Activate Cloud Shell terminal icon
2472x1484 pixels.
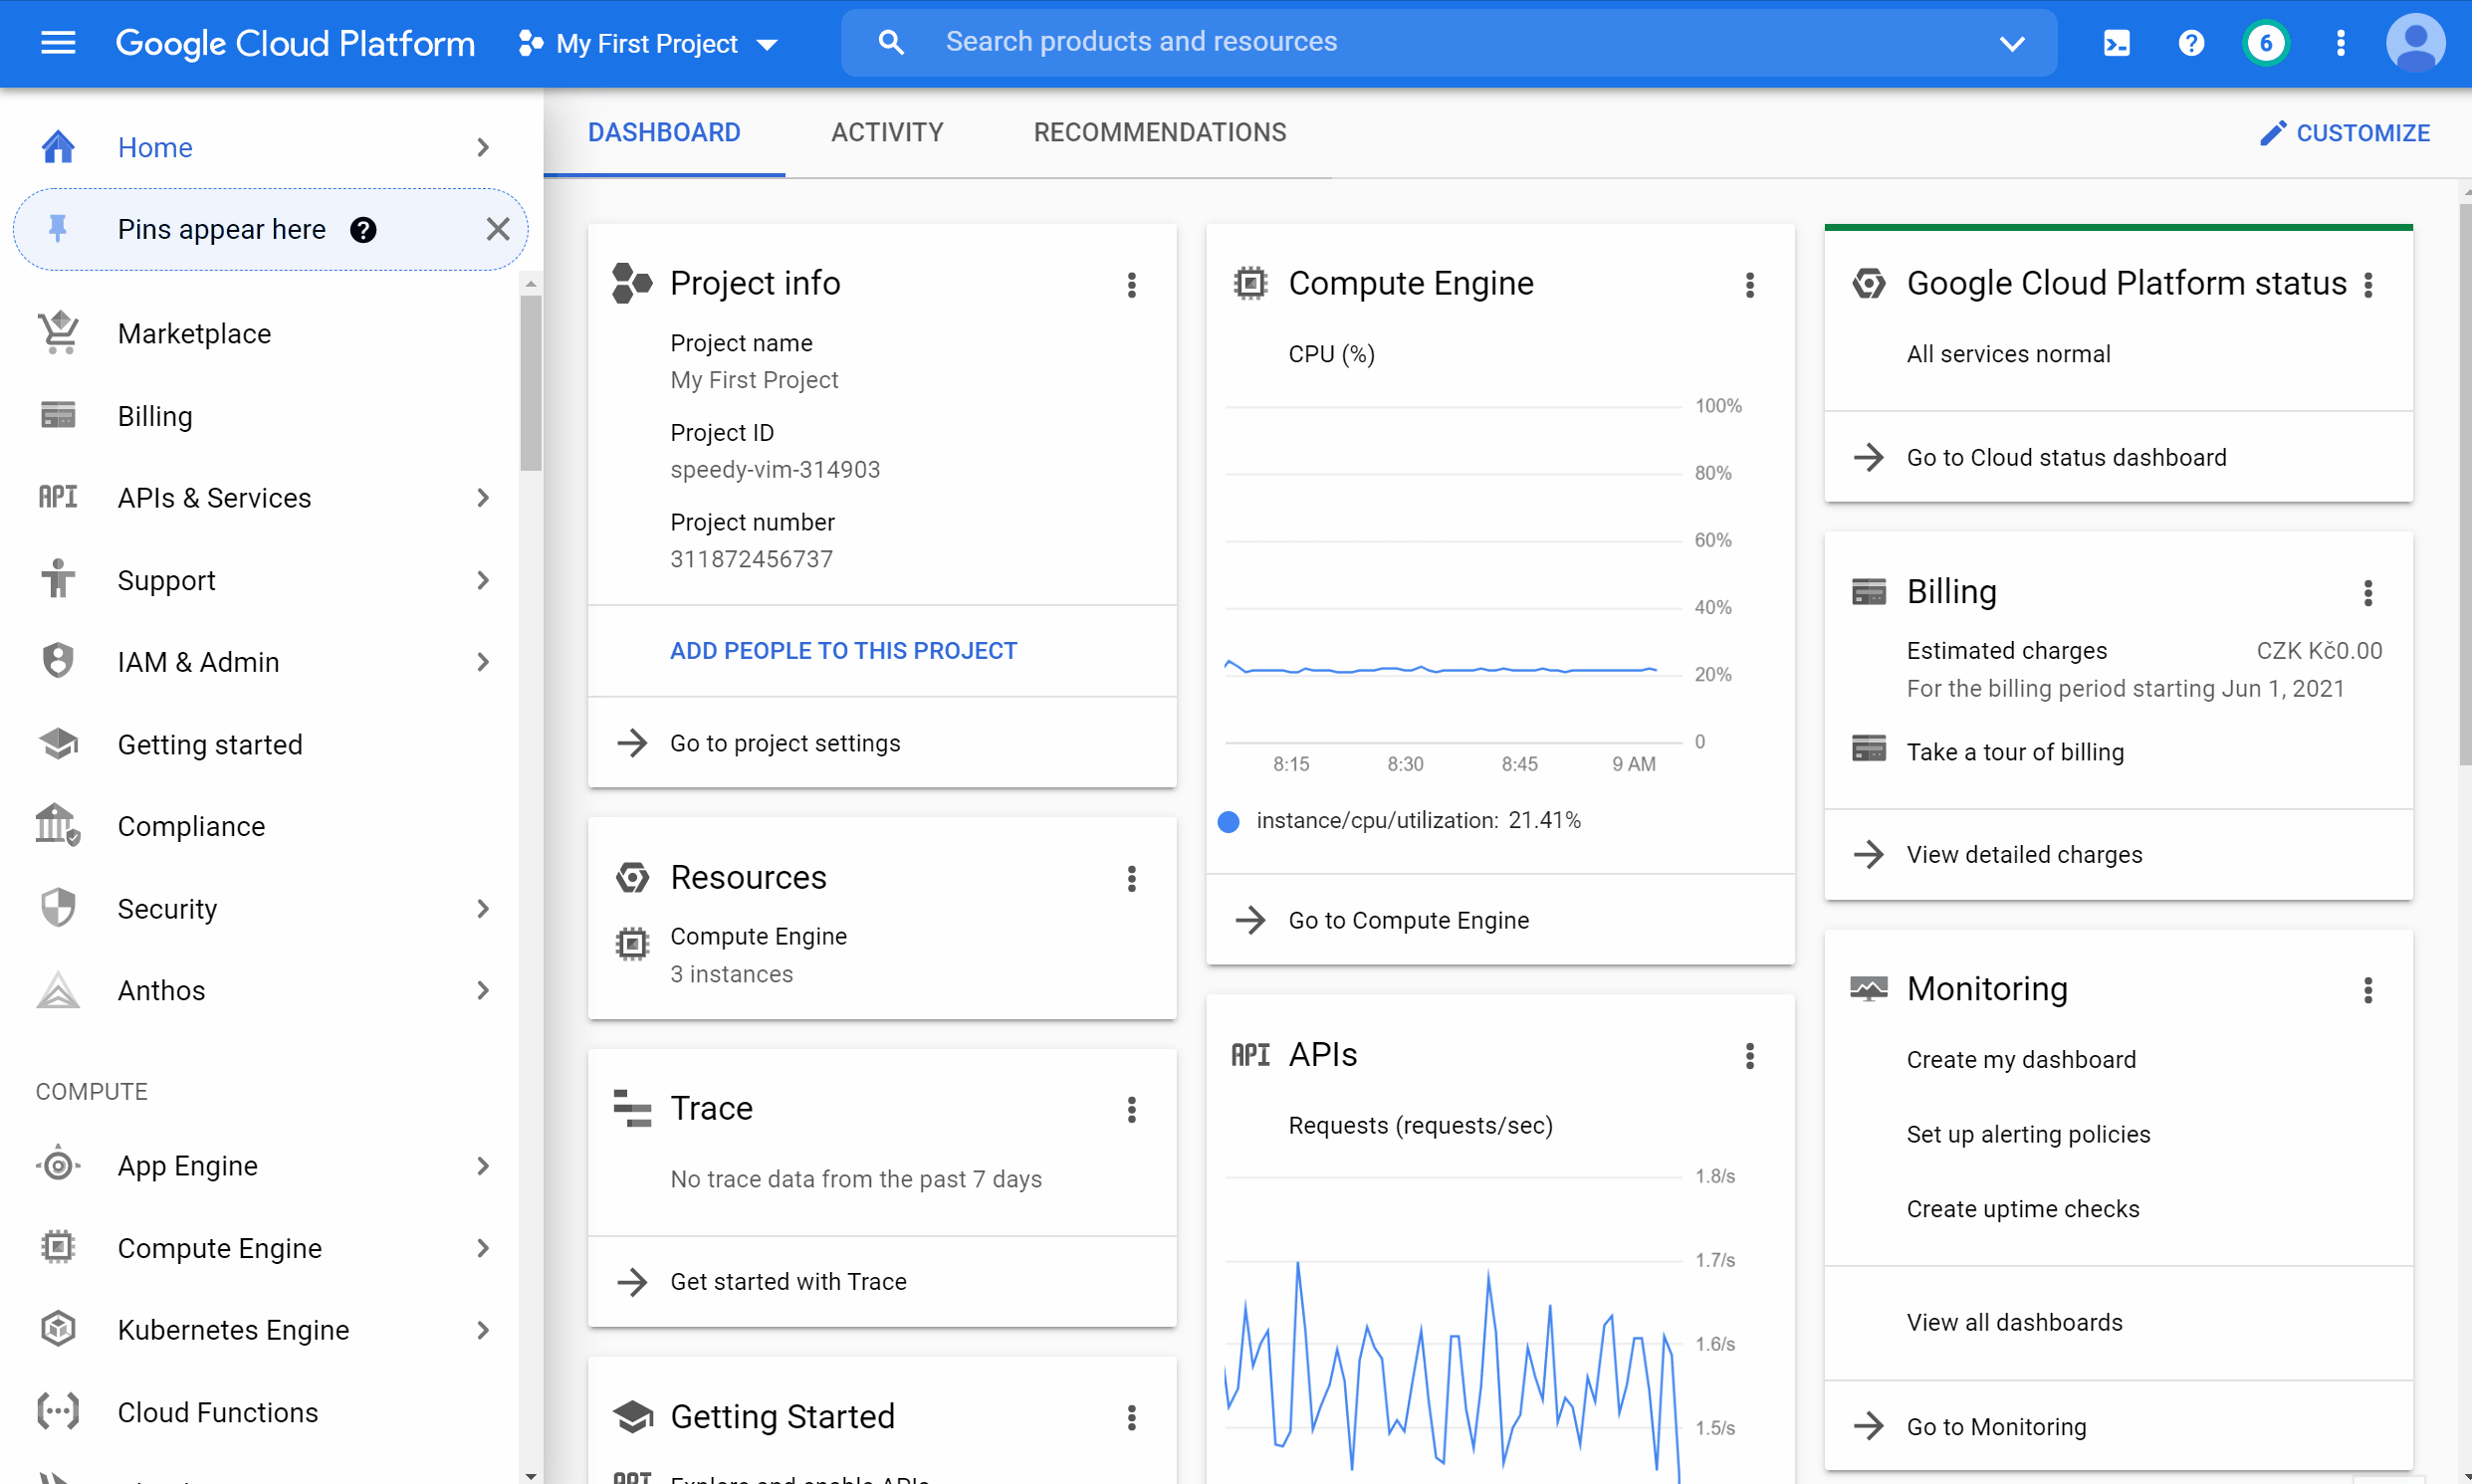point(2116,42)
